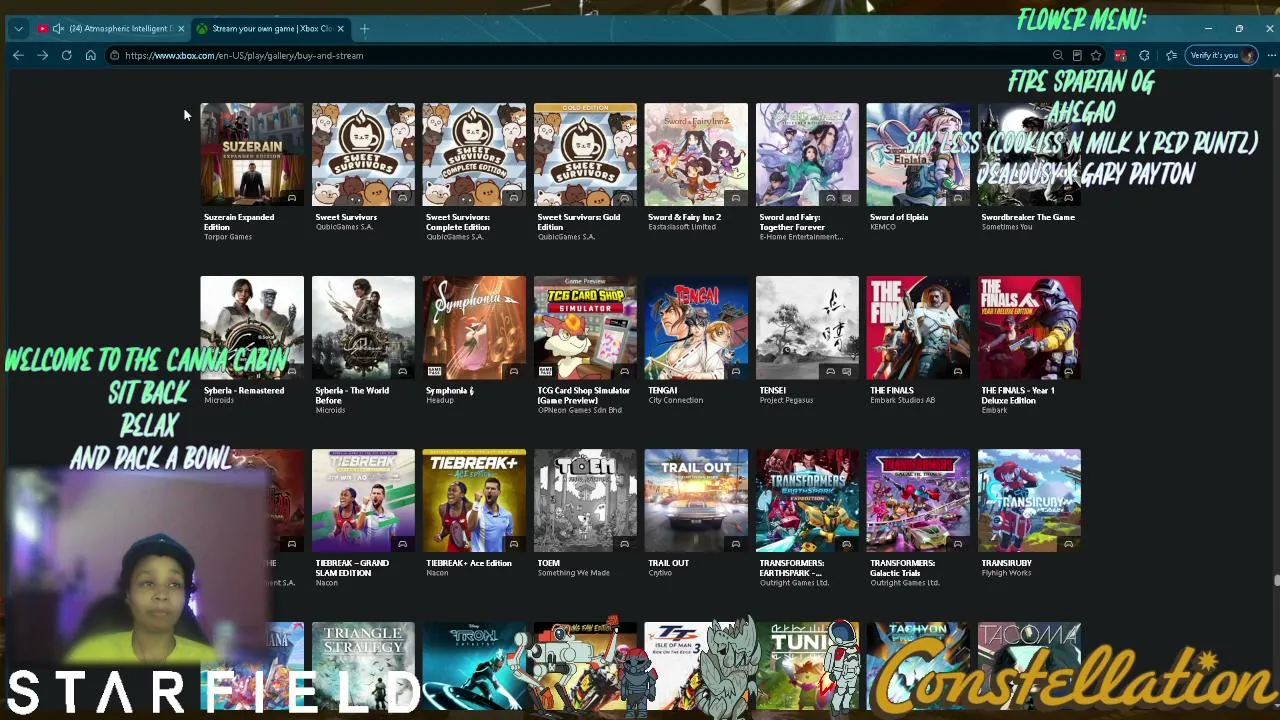Screen dimensions: 1280x720
Task: Open TRIANGLE STRATEGY game cover
Action: pyautogui.click(x=363, y=666)
